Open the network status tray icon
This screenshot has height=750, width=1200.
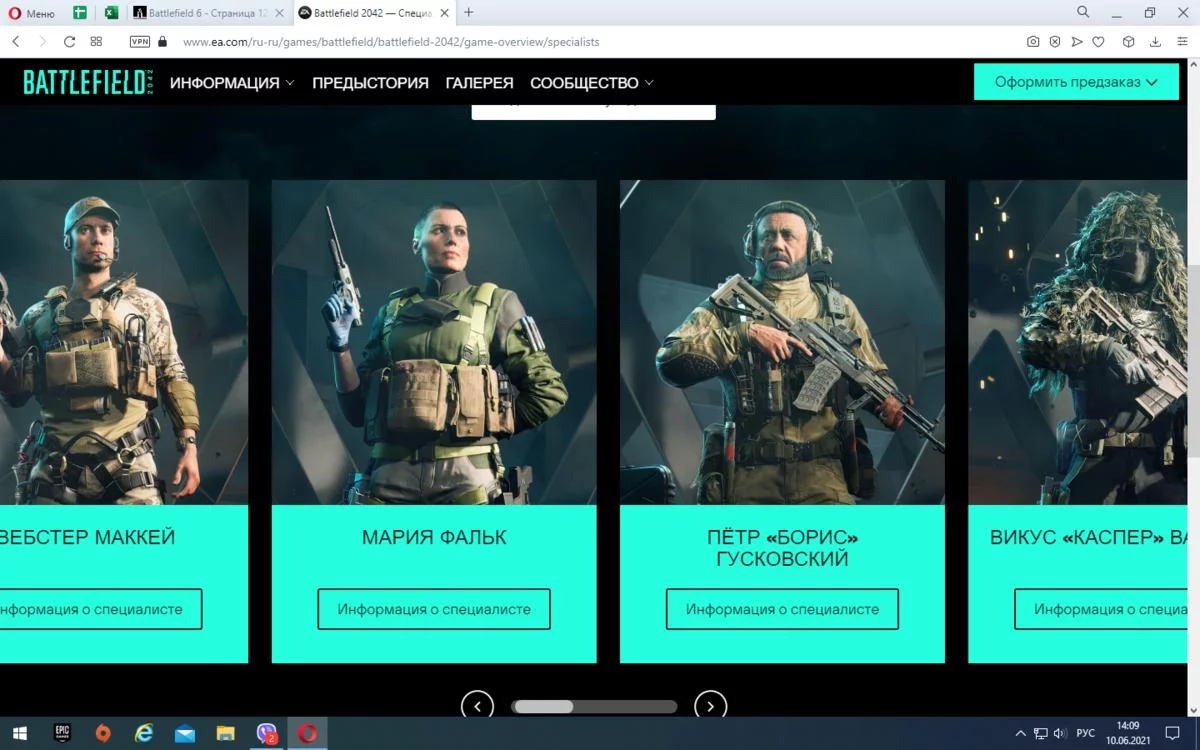click(x=1041, y=733)
